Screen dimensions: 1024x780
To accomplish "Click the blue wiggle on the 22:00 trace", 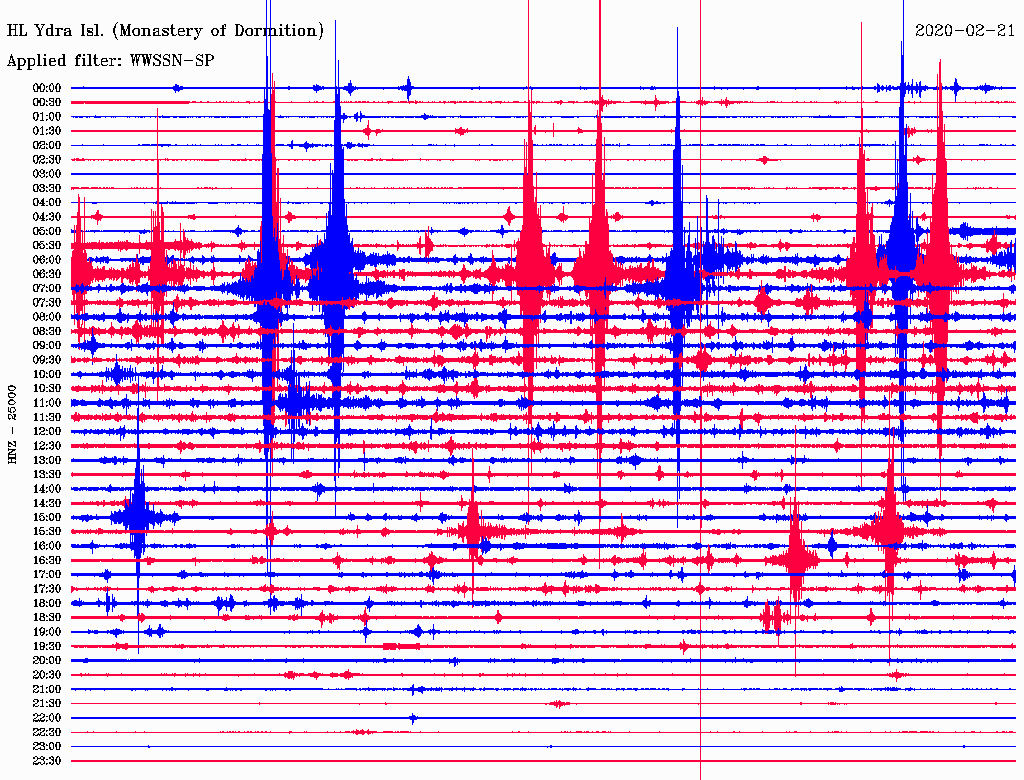I will coord(413,718).
